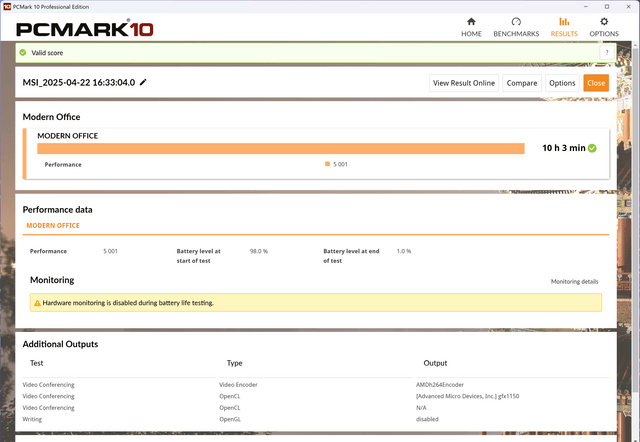Click the OpenGL type cell
This screenshot has width=640, height=442.
pyautogui.click(x=230, y=419)
